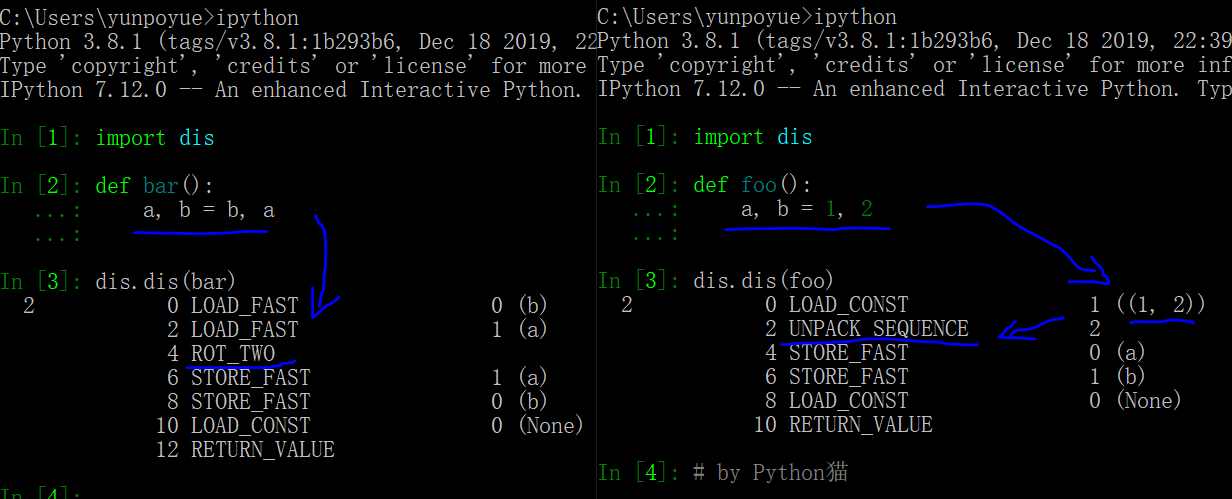Screen dimensions: 1232x499
Task: Click 'IPython 7.12.0' banner in left terminal
Action: [x=291, y=90]
